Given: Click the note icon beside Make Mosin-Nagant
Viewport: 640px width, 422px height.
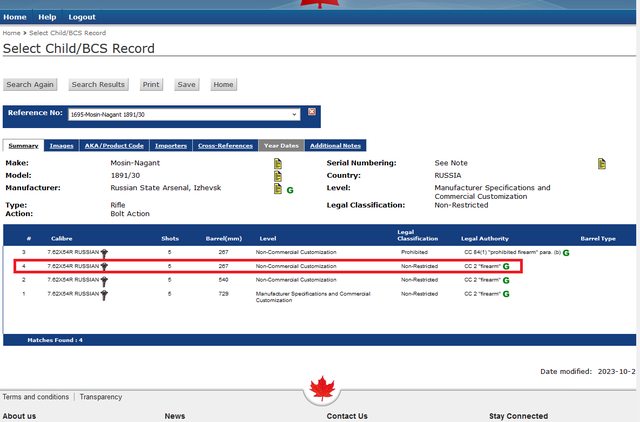Looking at the screenshot, I should (x=278, y=163).
